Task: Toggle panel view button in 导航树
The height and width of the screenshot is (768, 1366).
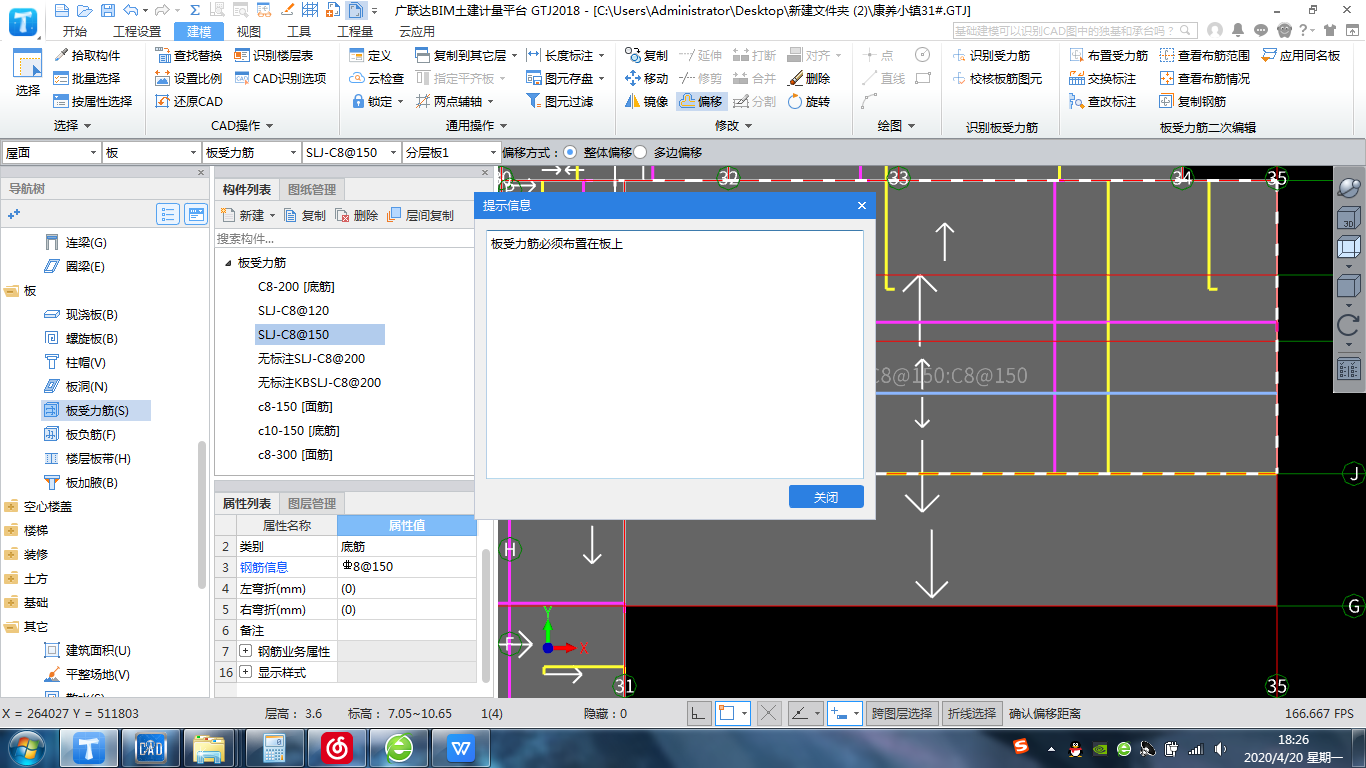Action: (x=196, y=214)
